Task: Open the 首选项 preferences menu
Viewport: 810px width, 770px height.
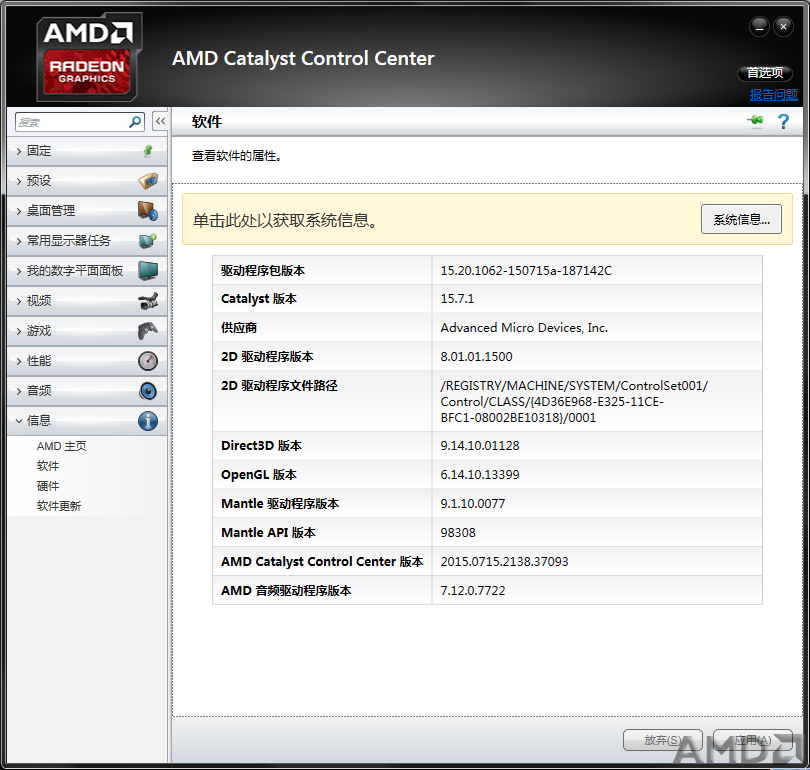Action: 765,73
